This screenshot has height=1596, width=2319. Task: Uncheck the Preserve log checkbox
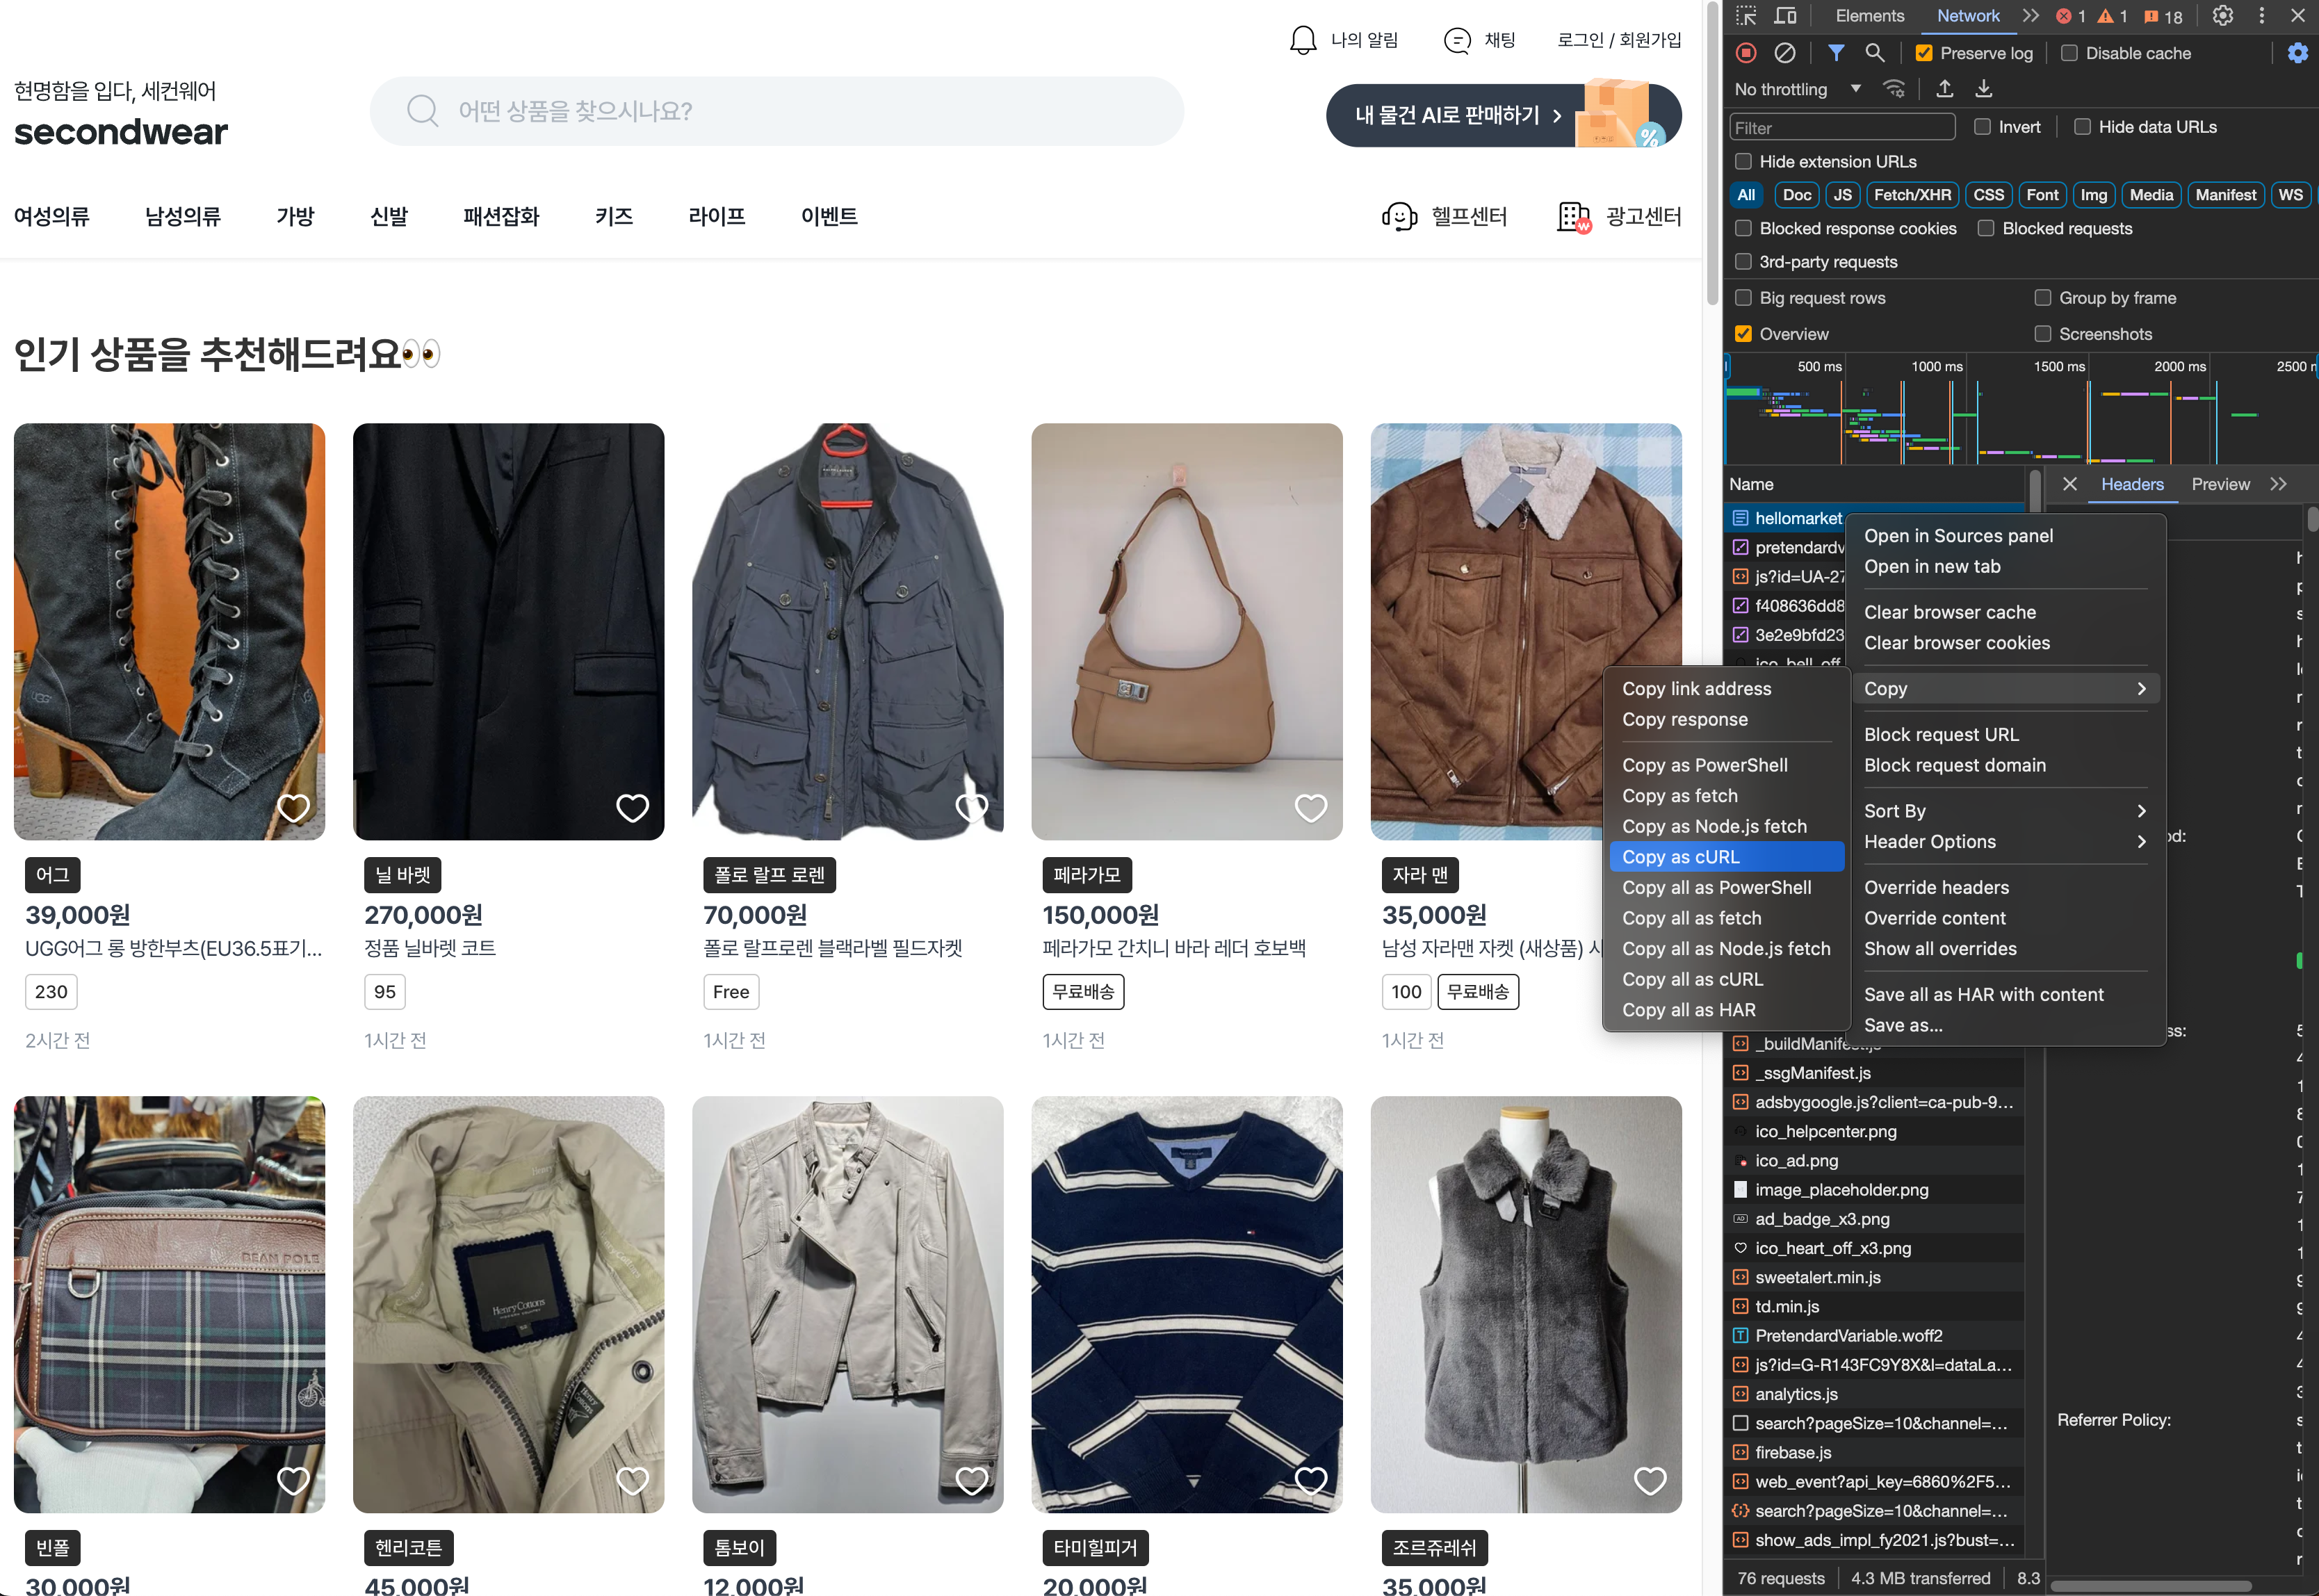coord(1924,53)
